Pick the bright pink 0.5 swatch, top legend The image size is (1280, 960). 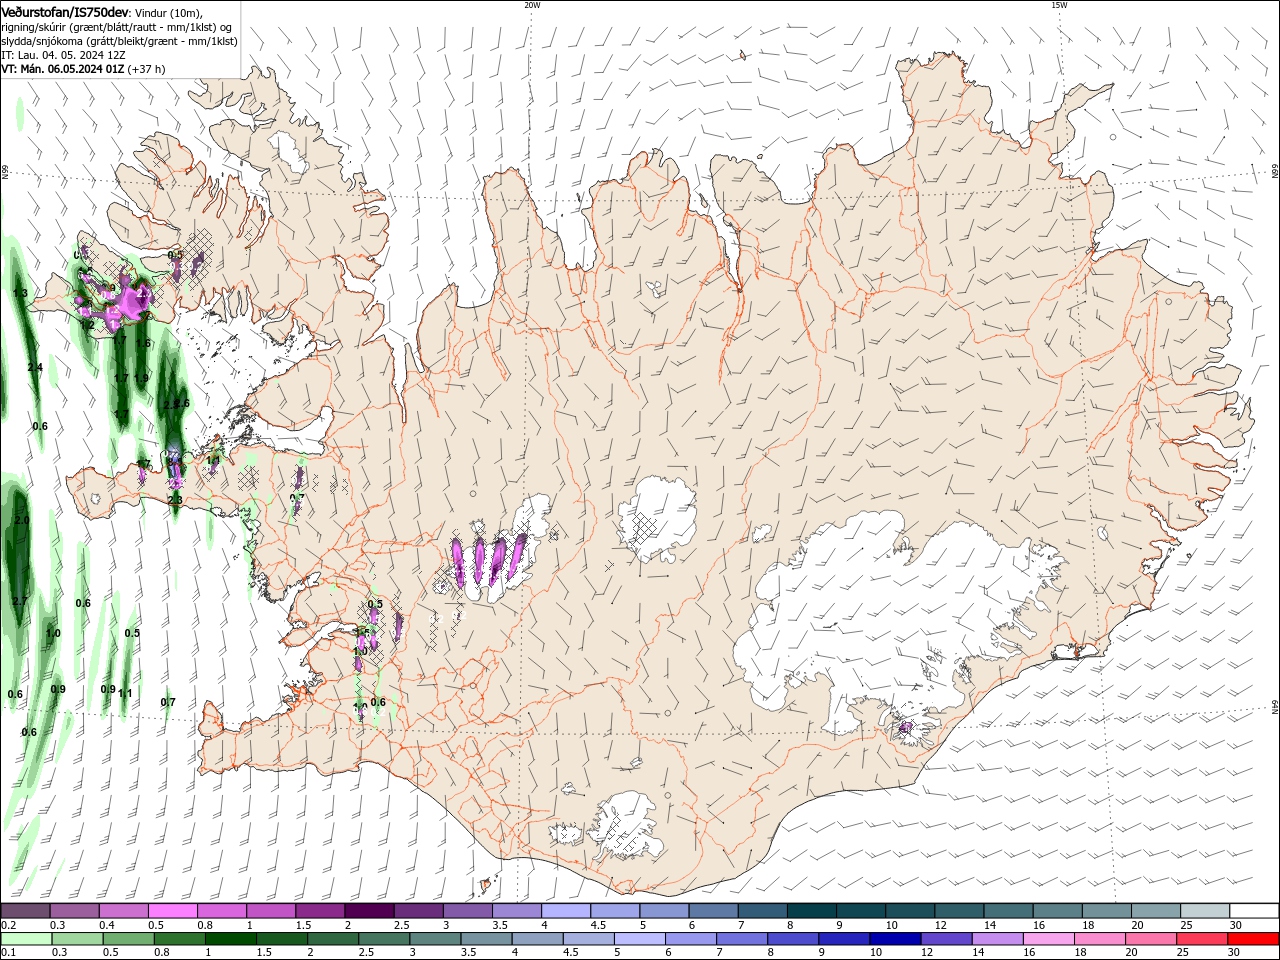172,911
